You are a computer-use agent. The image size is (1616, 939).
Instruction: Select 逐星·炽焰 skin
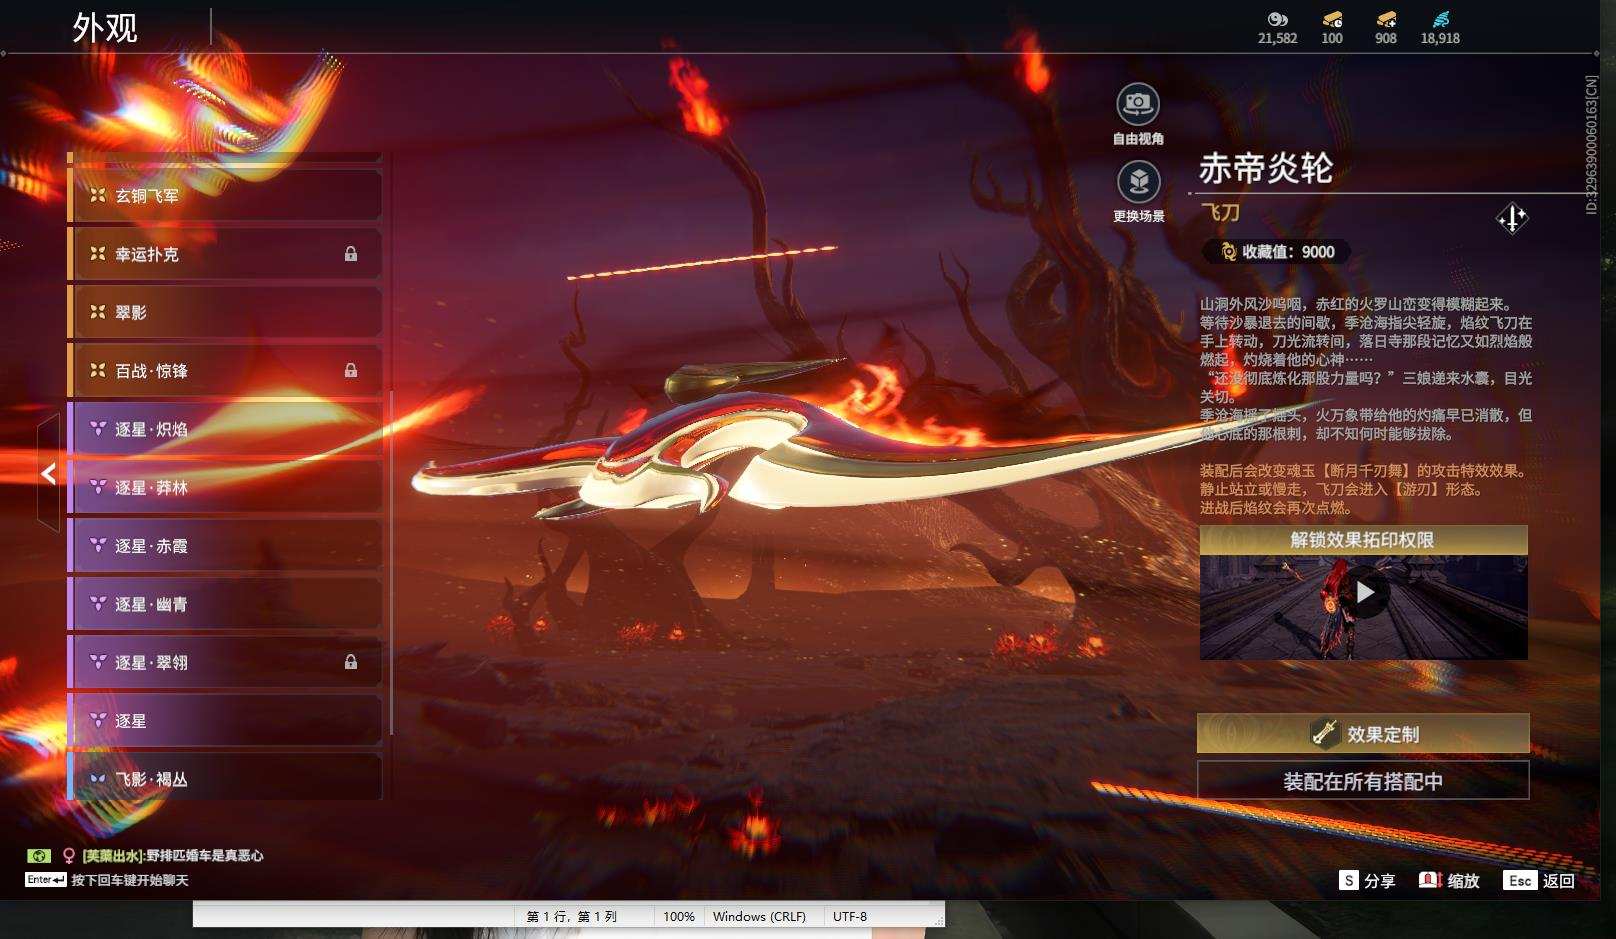(225, 429)
